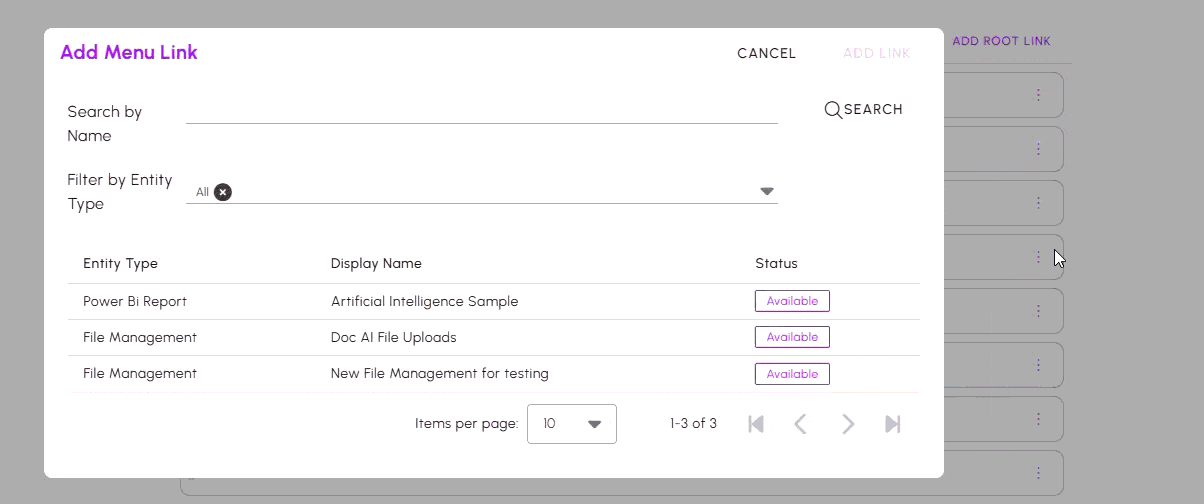
Task: Go to the next results page
Action: pyautogui.click(x=848, y=424)
